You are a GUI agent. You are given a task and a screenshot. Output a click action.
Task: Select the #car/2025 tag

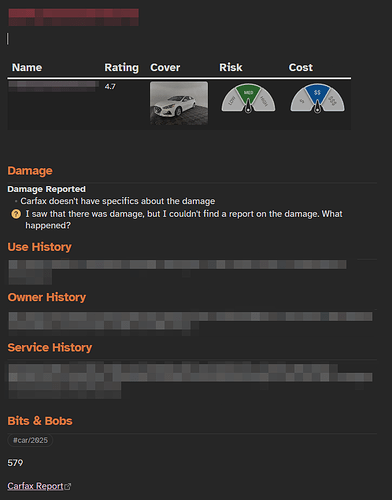pos(30,440)
